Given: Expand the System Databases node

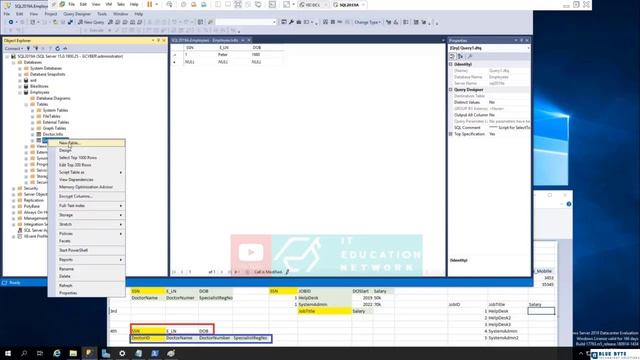Looking at the screenshot, I should click(20, 69).
